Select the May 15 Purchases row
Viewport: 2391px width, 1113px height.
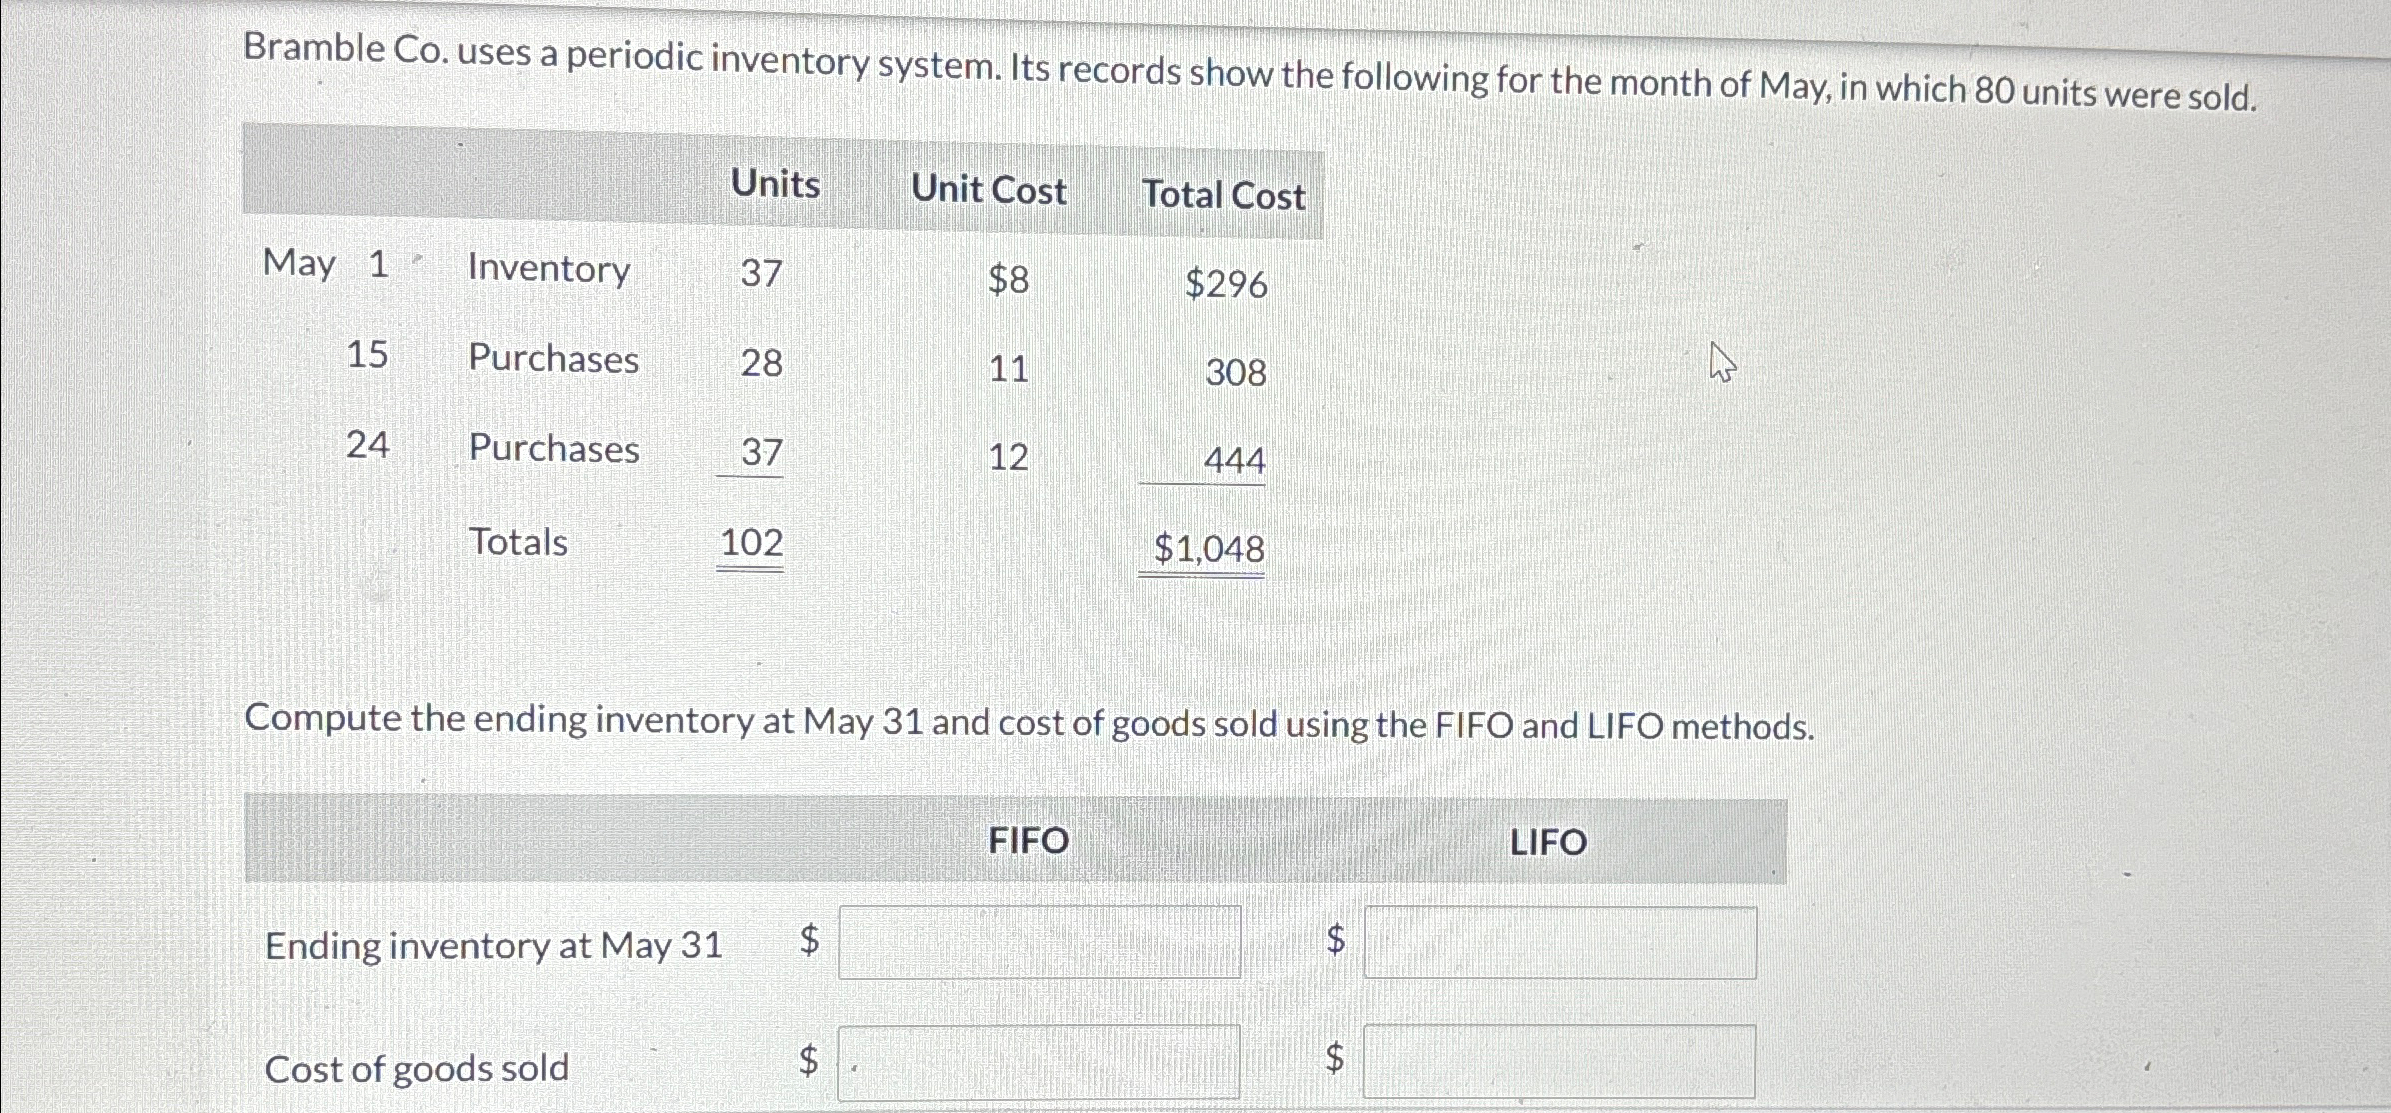pyautogui.click(x=553, y=360)
